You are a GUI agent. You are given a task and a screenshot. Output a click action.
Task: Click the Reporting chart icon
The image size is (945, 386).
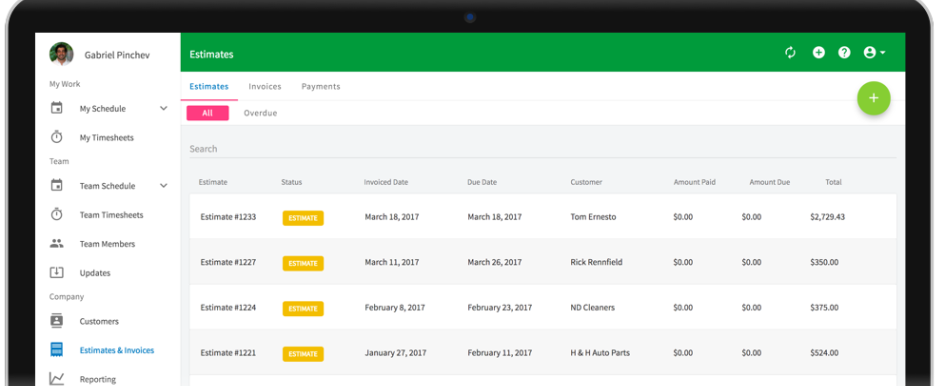(x=57, y=379)
